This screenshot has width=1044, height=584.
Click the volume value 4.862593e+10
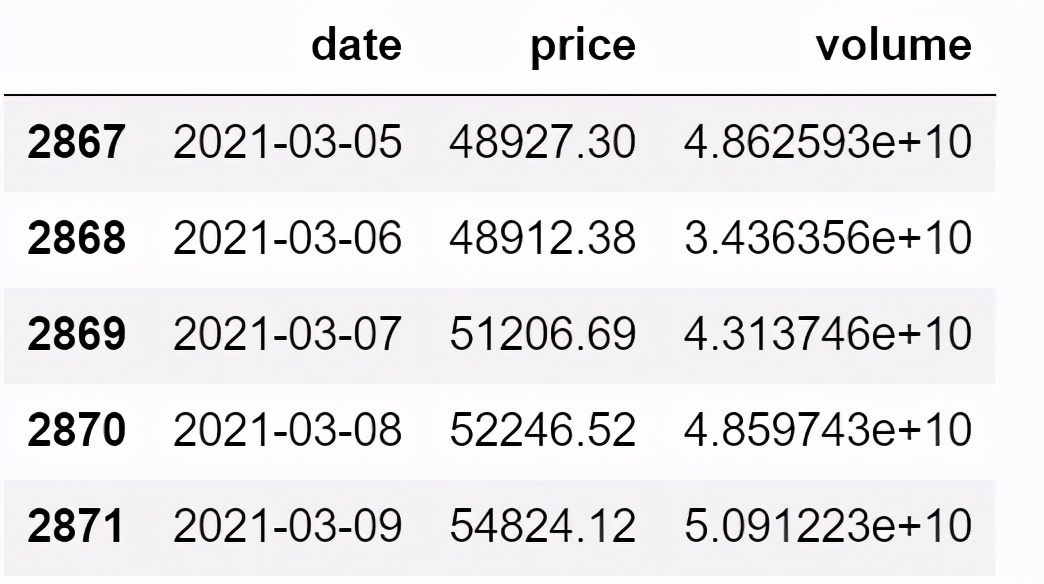point(828,142)
